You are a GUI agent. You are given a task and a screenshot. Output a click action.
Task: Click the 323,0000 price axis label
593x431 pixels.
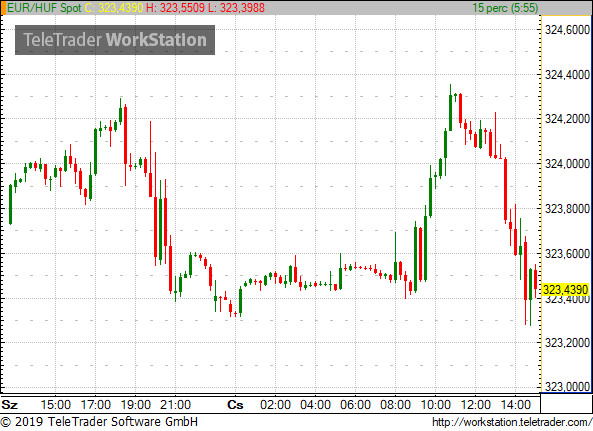click(567, 386)
